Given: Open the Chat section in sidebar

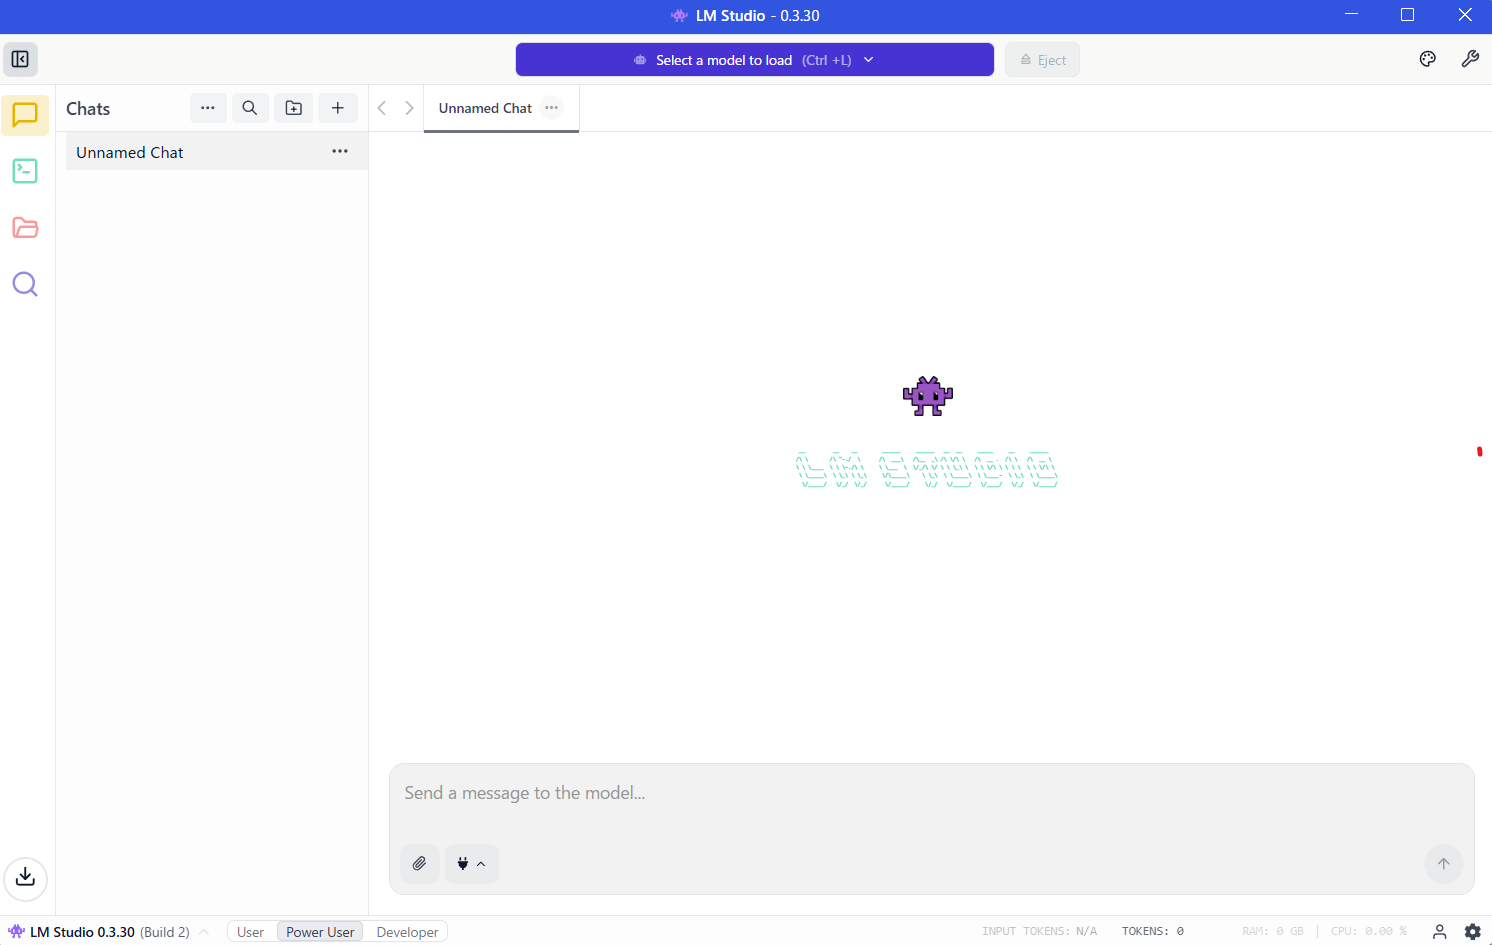Looking at the screenshot, I should tap(25, 115).
